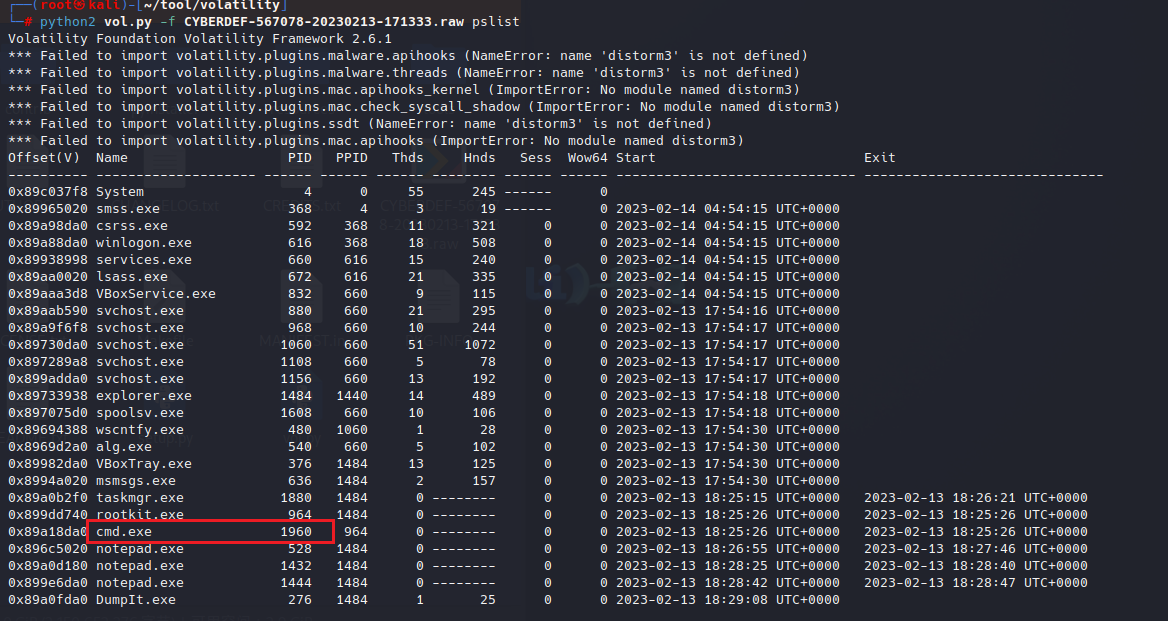Click the Exit column header
This screenshot has width=1168, height=621.
coord(880,158)
